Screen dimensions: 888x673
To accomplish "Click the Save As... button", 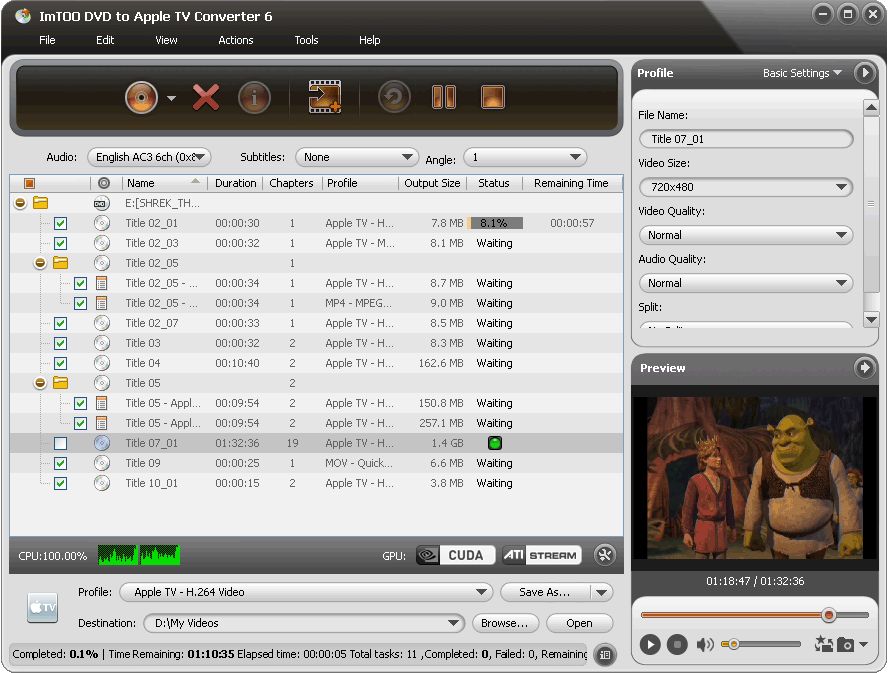I will pyautogui.click(x=544, y=592).
